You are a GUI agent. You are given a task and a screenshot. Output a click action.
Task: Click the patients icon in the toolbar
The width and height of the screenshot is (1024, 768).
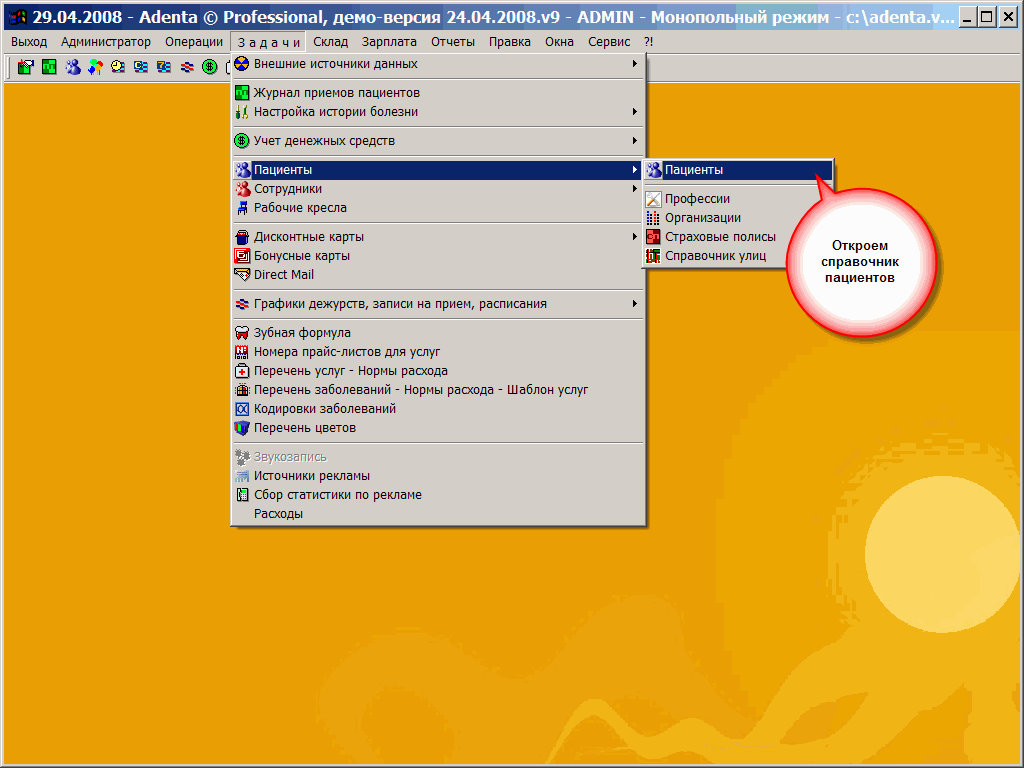(x=73, y=67)
